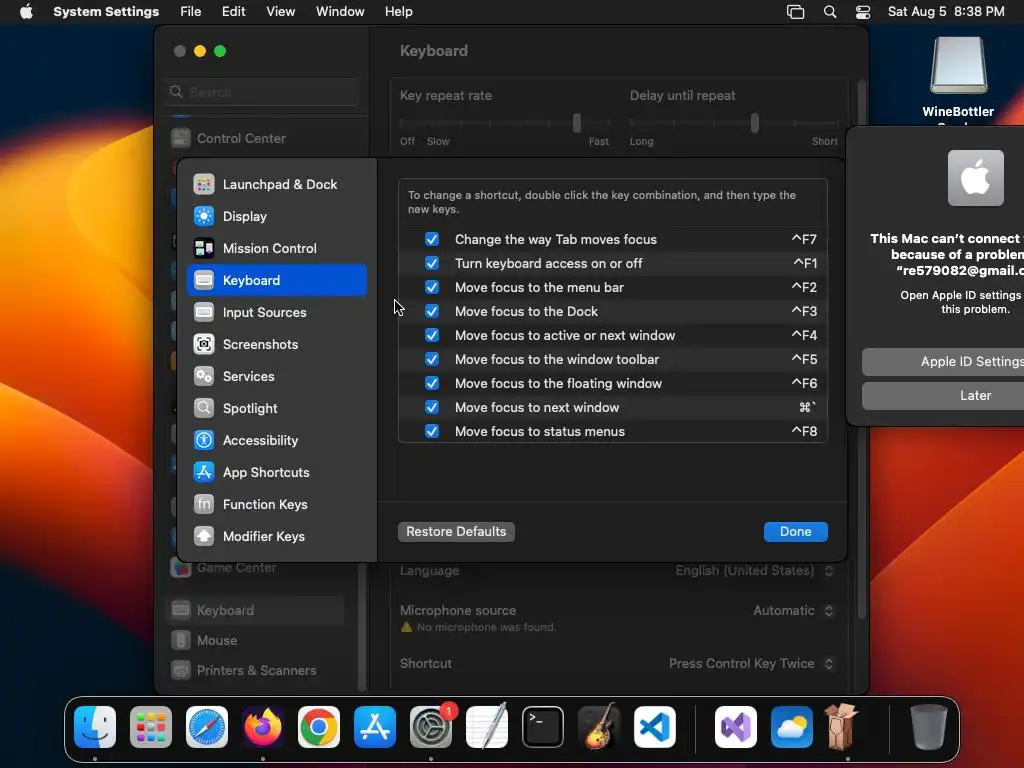The image size is (1024, 768).
Task: Uncheck Move focus to status menus
Action: [432, 431]
